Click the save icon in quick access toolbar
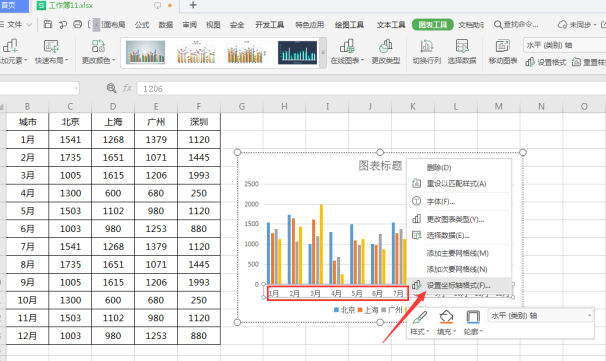Screen dimensions: 606x361 click(48, 24)
